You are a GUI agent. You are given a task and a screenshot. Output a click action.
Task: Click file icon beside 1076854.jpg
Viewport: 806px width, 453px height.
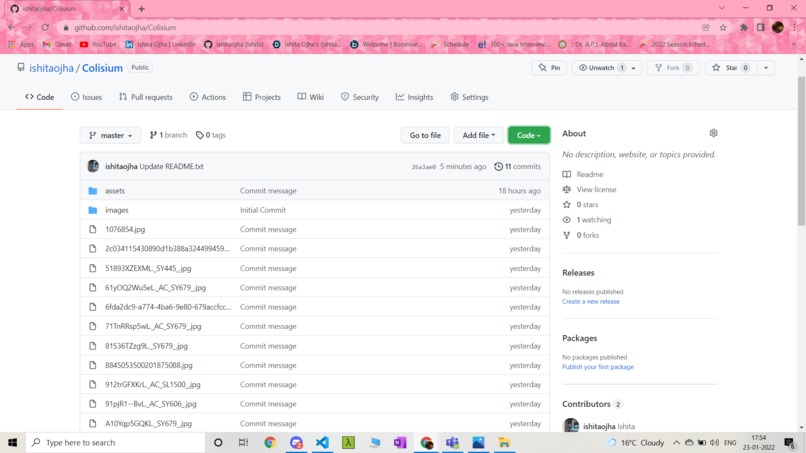(x=93, y=229)
